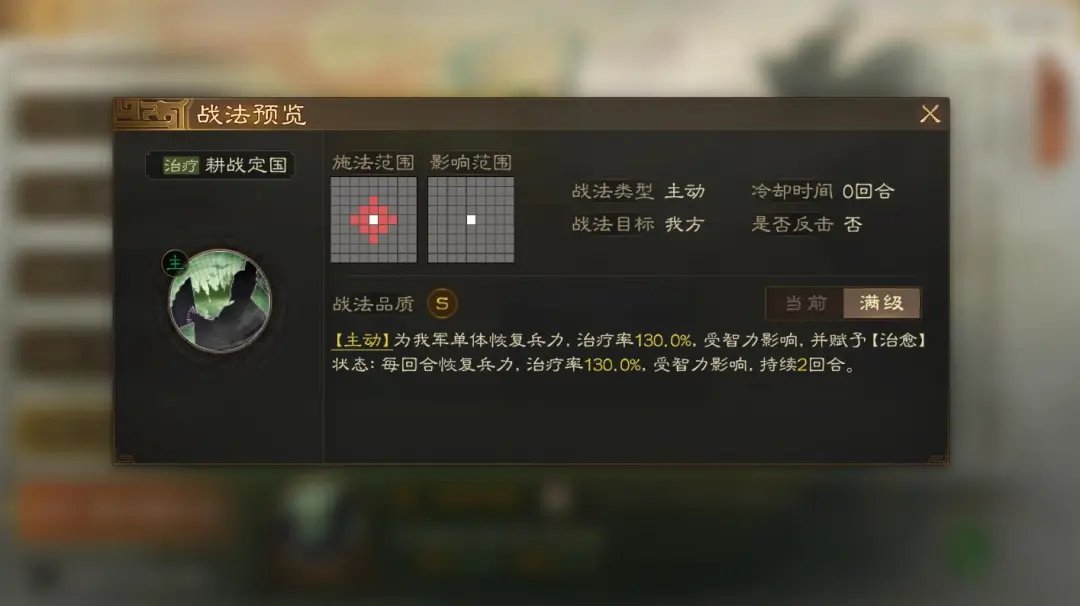Click the 战法品质 label

pyautogui.click(x=373, y=304)
